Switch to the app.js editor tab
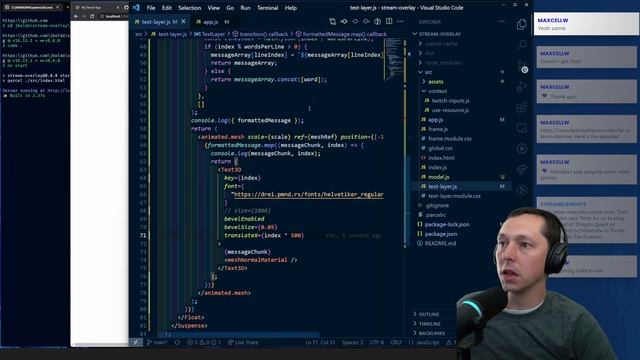The image size is (640, 360). [x=212, y=22]
